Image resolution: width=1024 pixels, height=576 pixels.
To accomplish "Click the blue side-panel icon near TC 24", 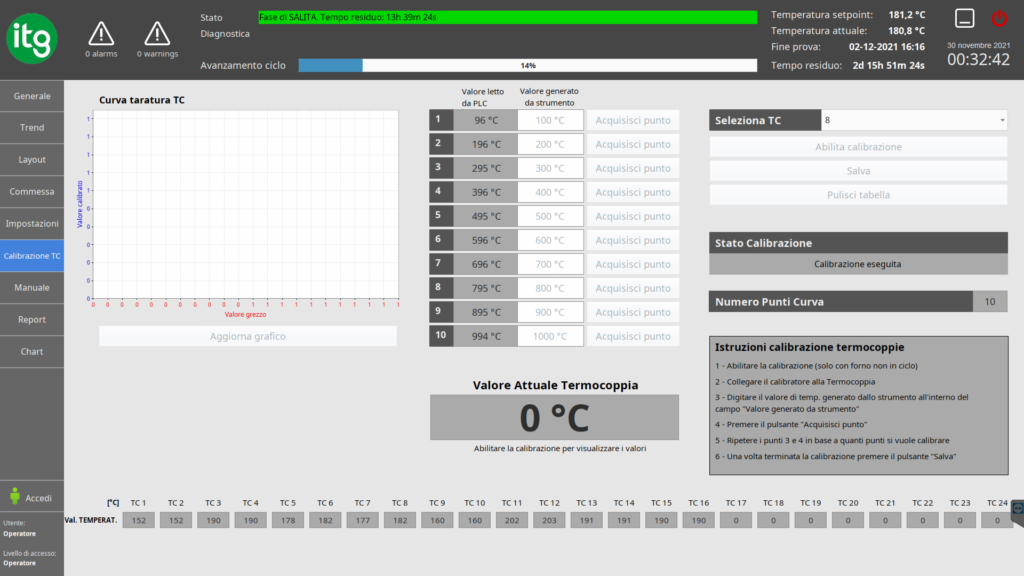I will (x=1017, y=508).
